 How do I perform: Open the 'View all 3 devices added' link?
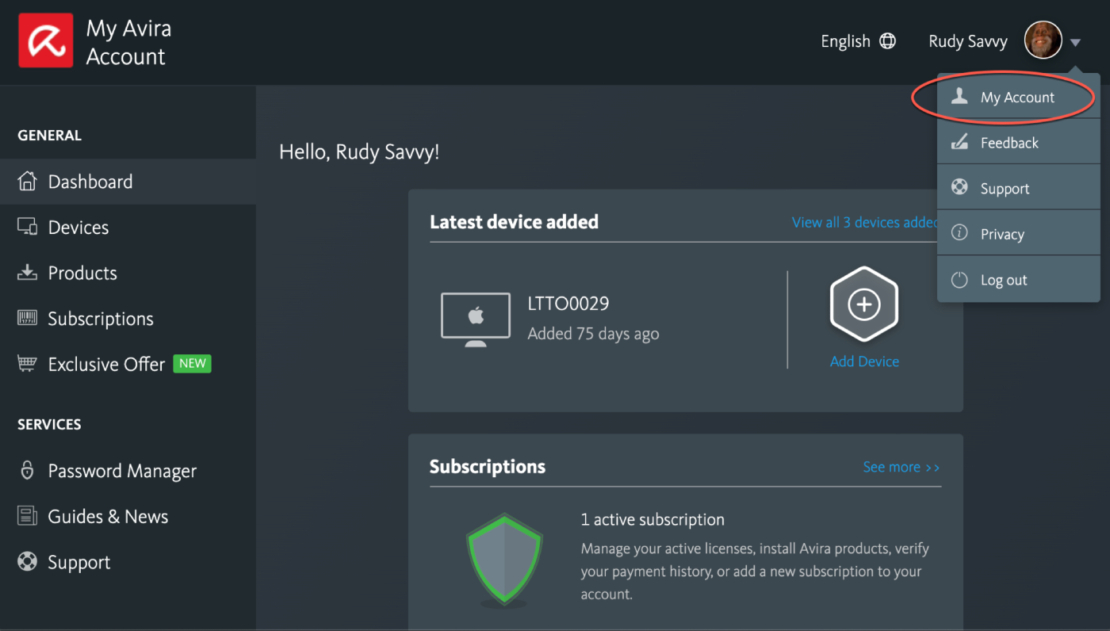(864, 222)
